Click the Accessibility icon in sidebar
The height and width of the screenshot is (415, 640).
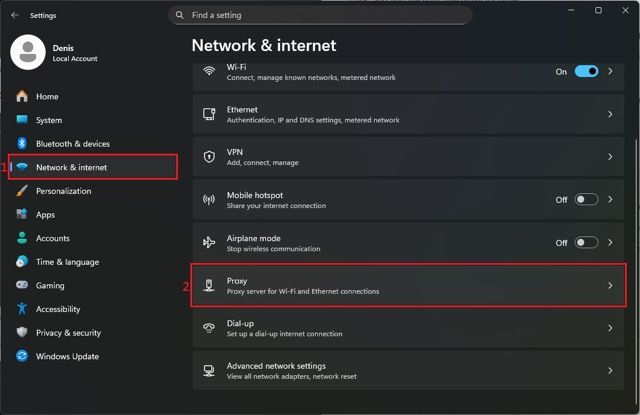(x=22, y=310)
